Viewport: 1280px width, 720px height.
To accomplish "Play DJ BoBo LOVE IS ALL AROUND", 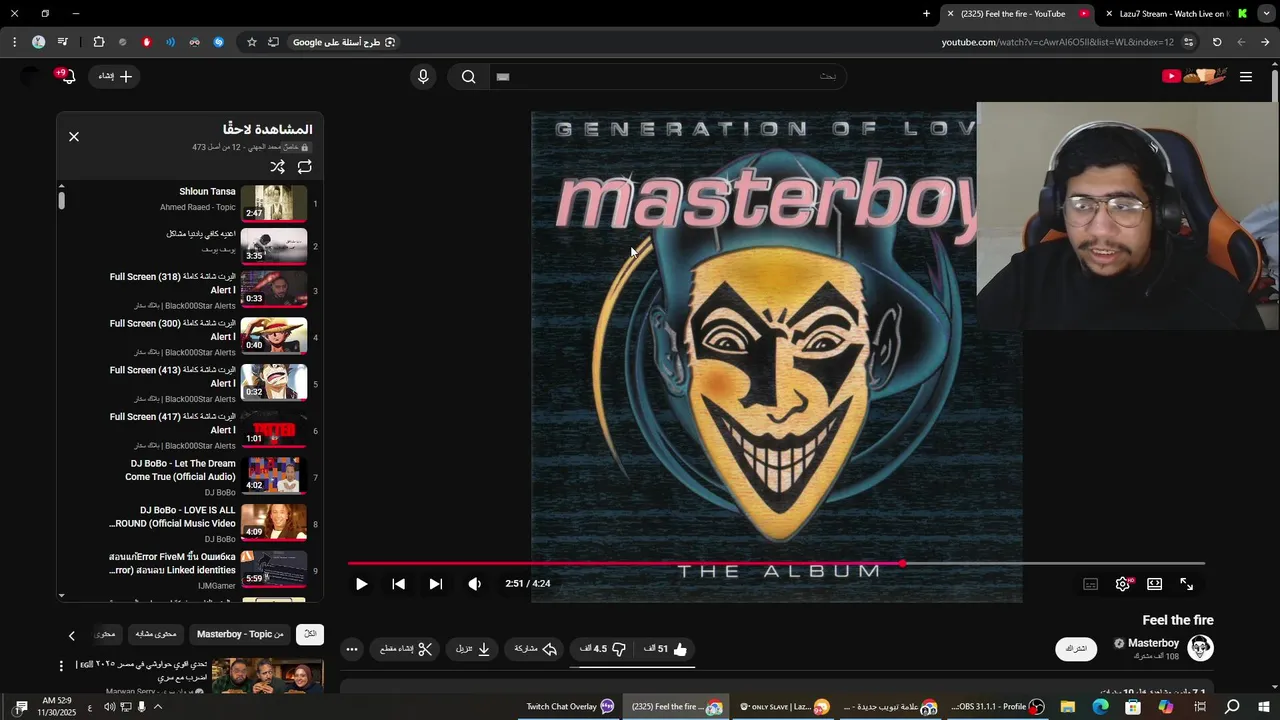I will 190,524.
